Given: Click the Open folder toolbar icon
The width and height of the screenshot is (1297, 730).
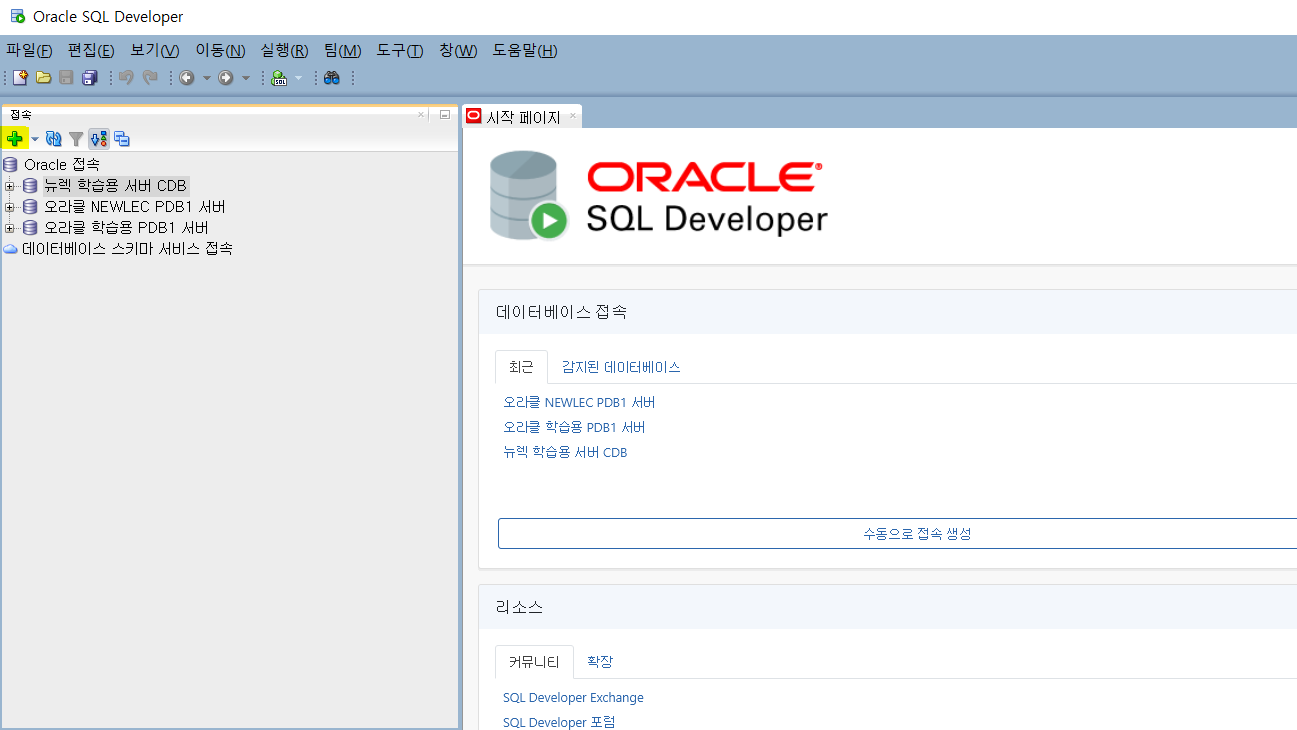Looking at the screenshot, I should [43, 77].
